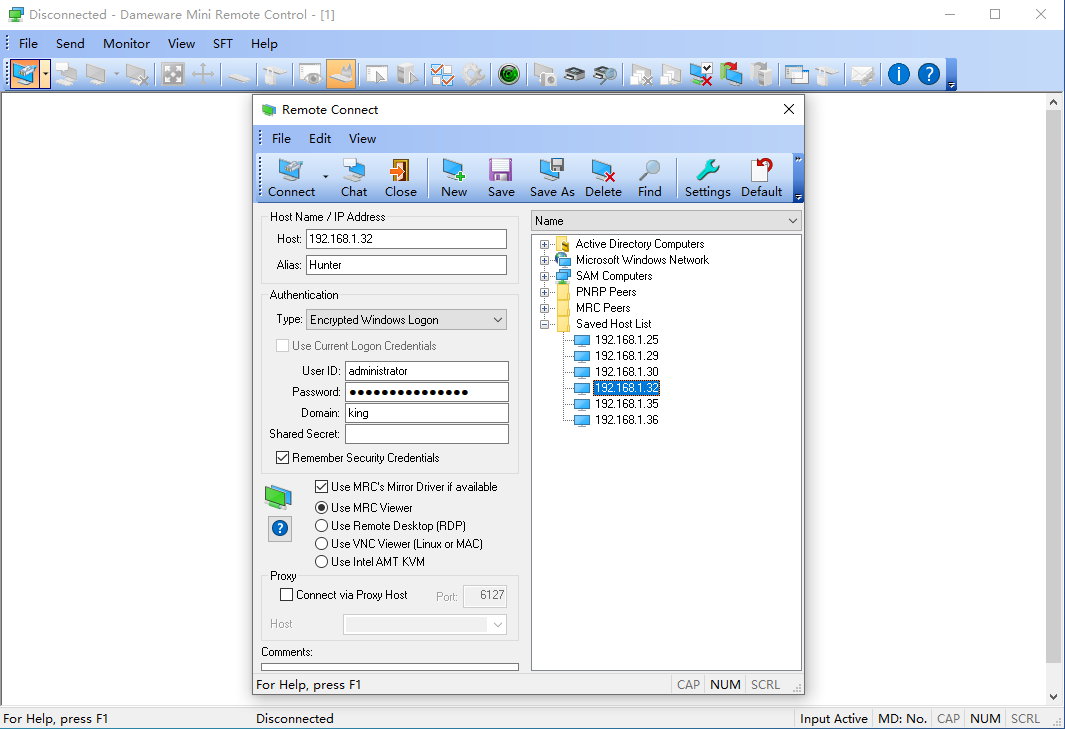Click the Save As toolbar icon

point(552,178)
